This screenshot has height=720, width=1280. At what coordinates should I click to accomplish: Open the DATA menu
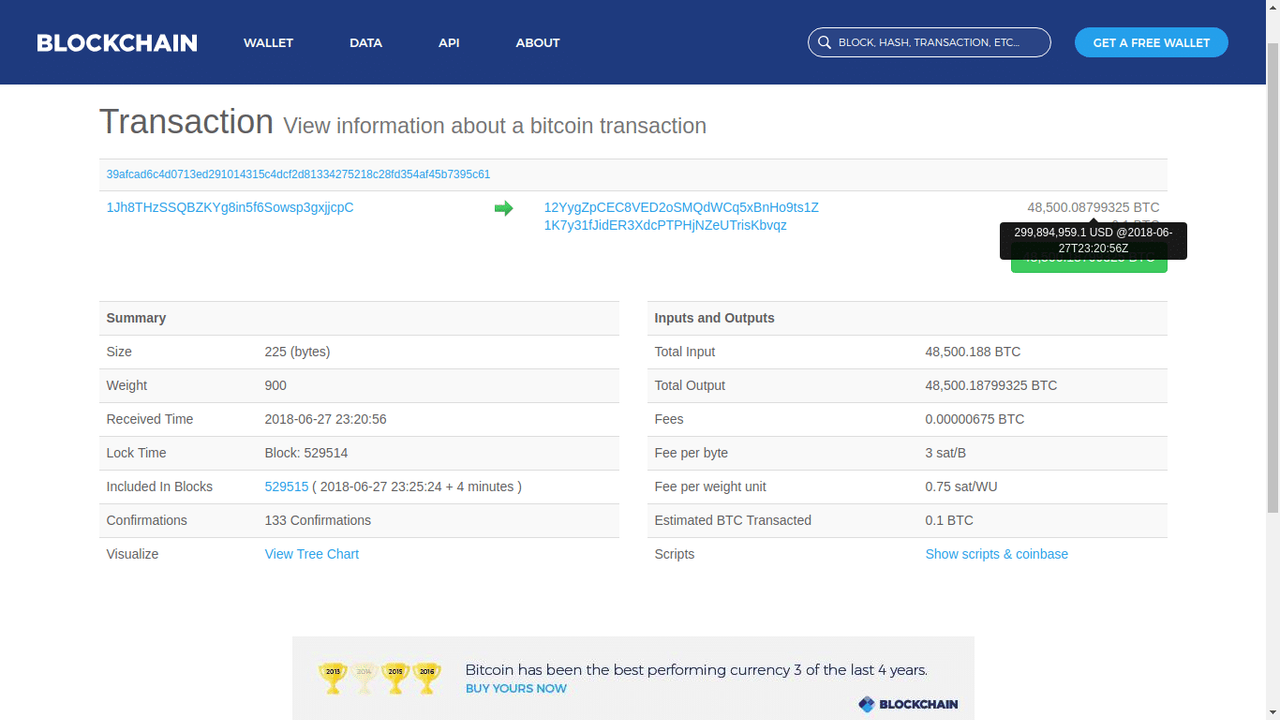coord(366,43)
